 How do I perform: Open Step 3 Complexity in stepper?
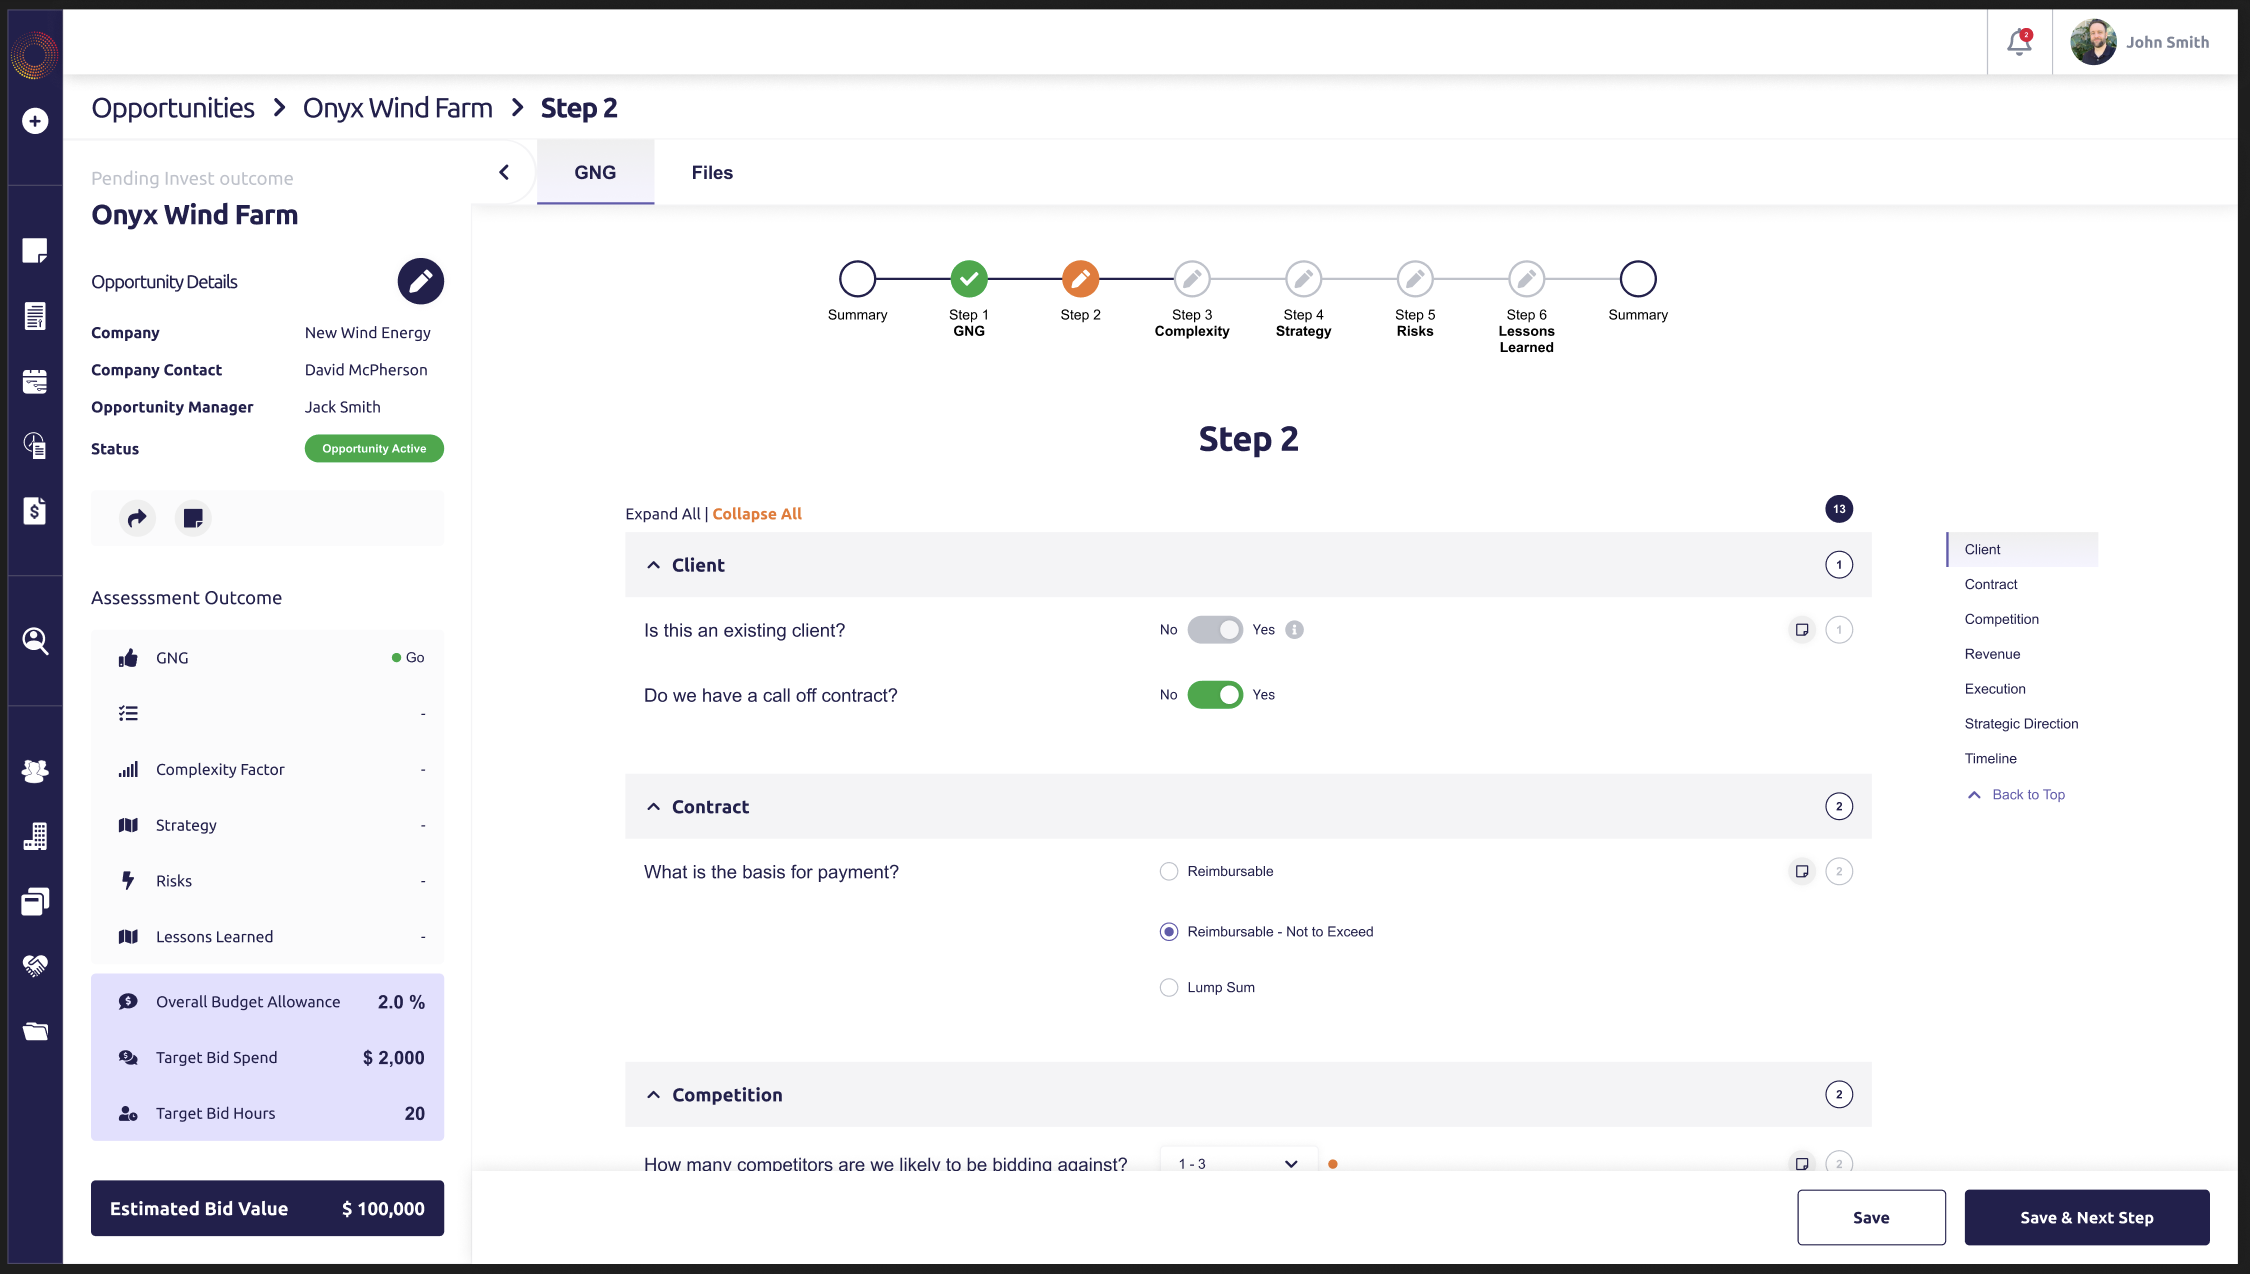[1192, 279]
